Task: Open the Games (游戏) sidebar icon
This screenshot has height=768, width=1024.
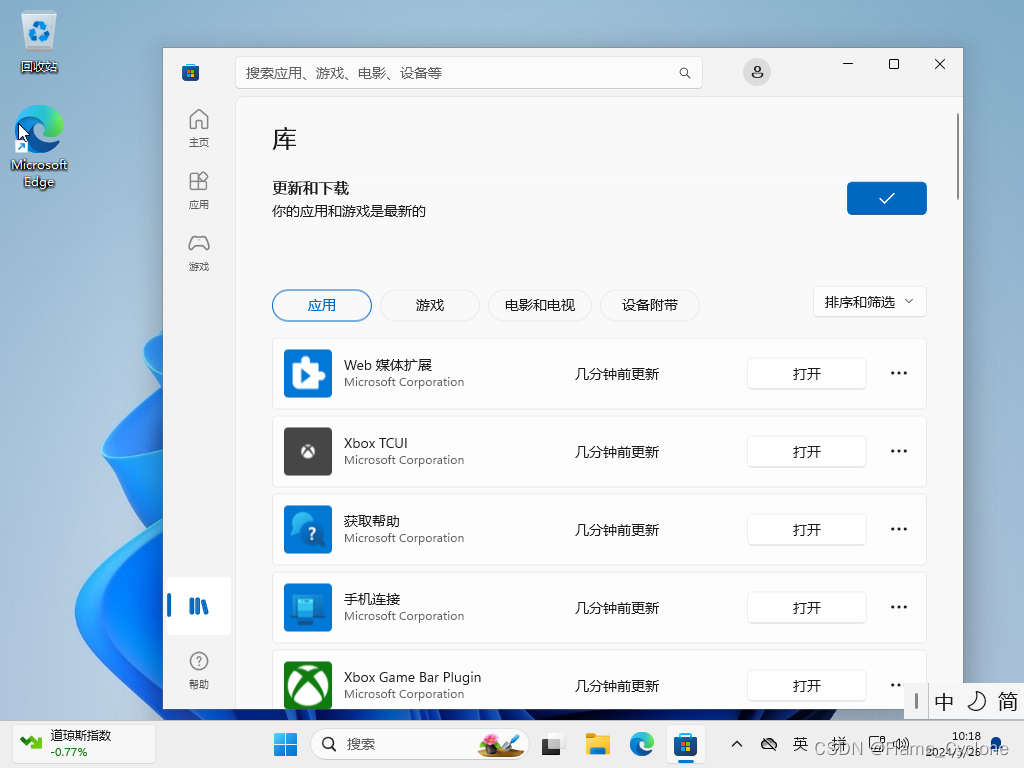Action: (x=199, y=252)
